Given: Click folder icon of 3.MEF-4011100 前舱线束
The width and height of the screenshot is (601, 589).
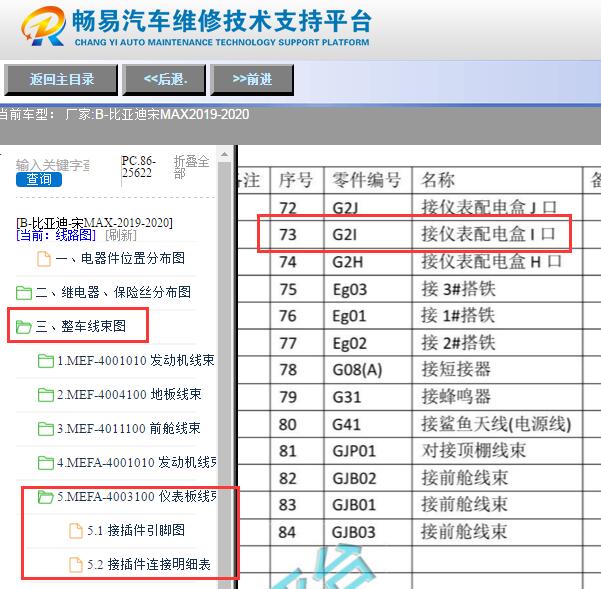Looking at the screenshot, I should pos(46,429).
